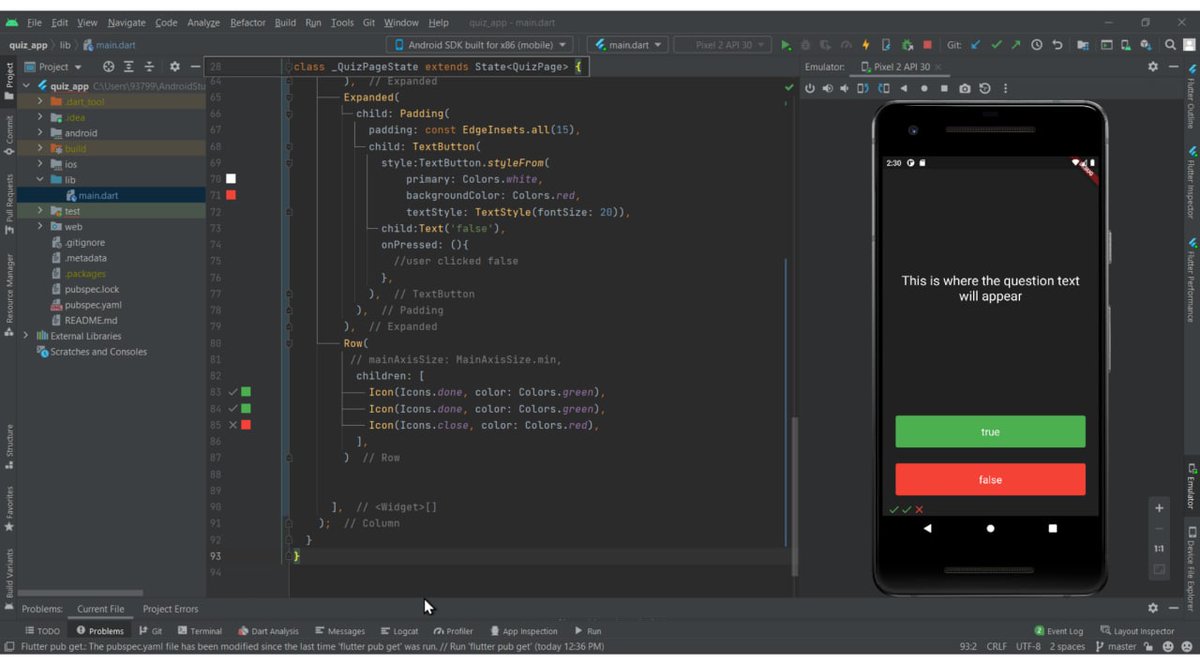Tap the green true button in emulator
This screenshot has width=1200, height=665.
[x=990, y=432]
